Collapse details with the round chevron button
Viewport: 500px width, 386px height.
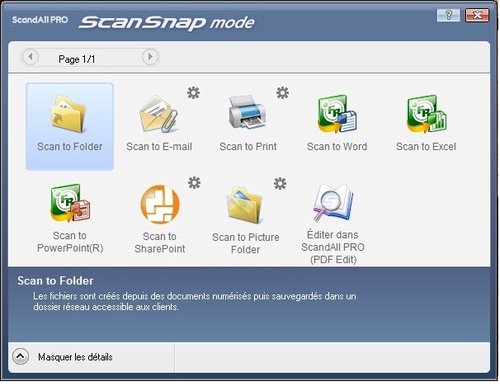coord(20,357)
